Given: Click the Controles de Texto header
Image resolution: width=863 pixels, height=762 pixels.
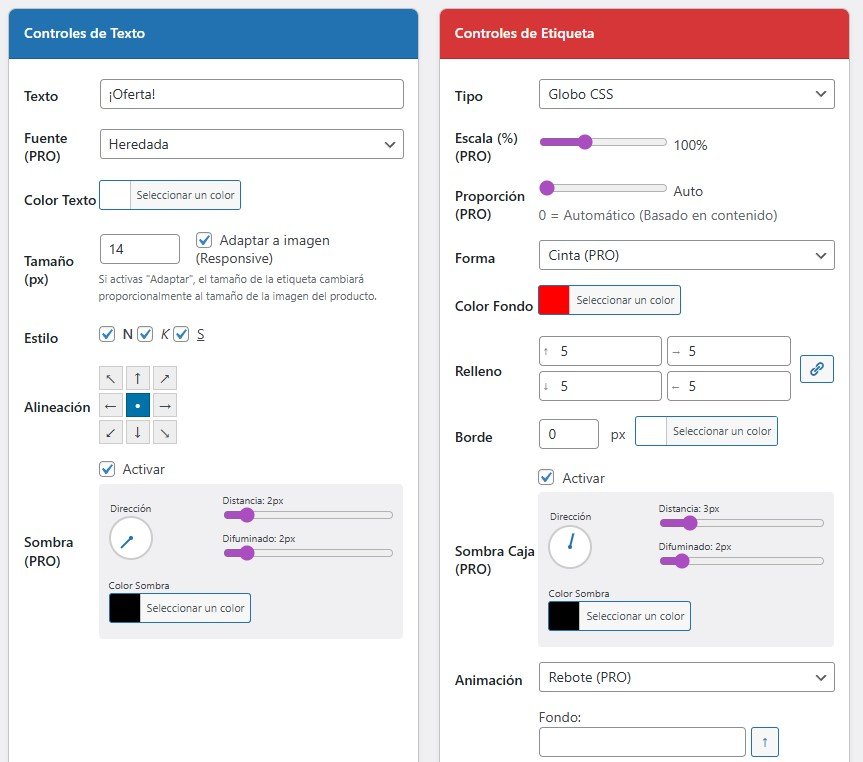Looking at the screenshot, I should [84, 33].
